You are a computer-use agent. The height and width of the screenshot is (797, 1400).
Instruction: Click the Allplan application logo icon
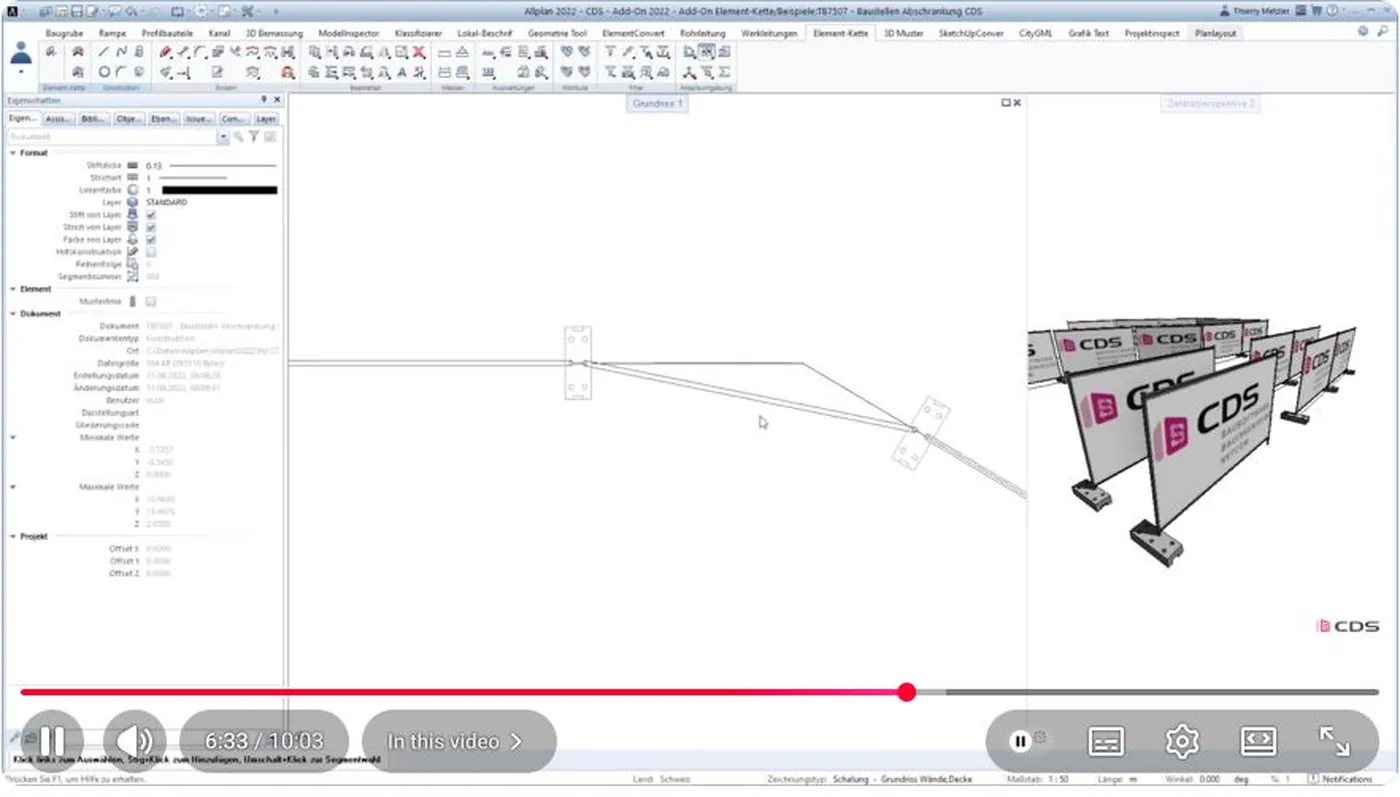[12, 11]
